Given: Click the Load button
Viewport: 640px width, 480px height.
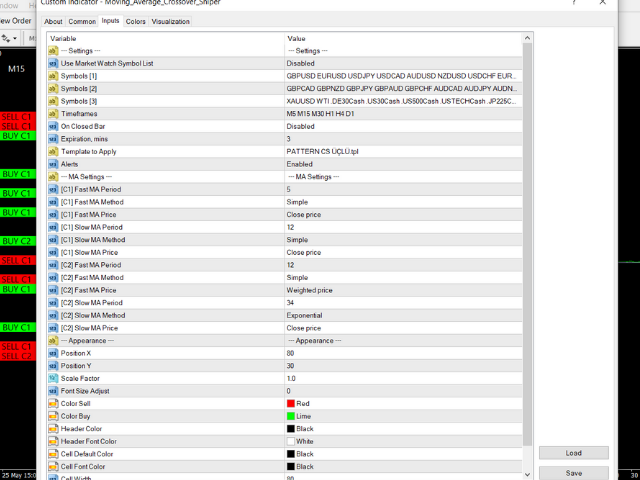Looking at the screenshot, I should click(x=573, y=453).
